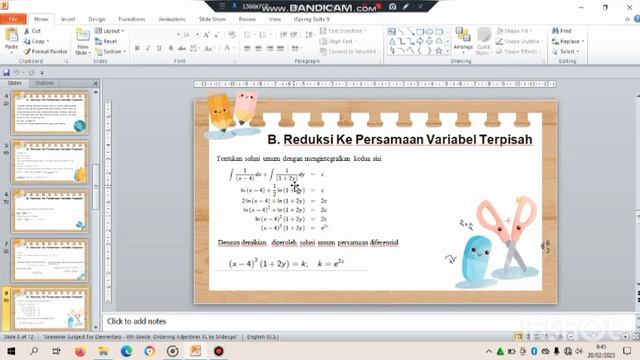The width and height of the screenshot is (640, 360).
Task: Activate the Format Painter brush
Action: (x=46, y=51)
